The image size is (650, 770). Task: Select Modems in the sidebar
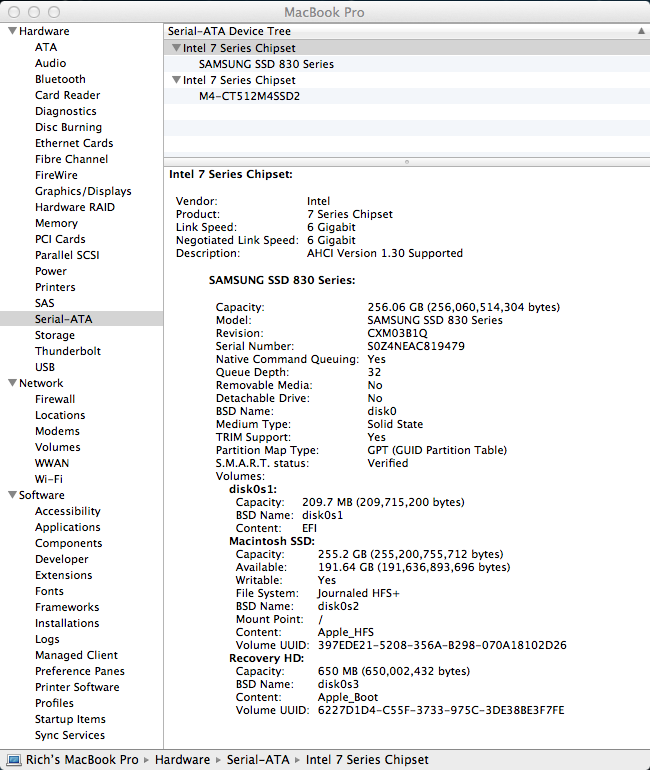57,431
